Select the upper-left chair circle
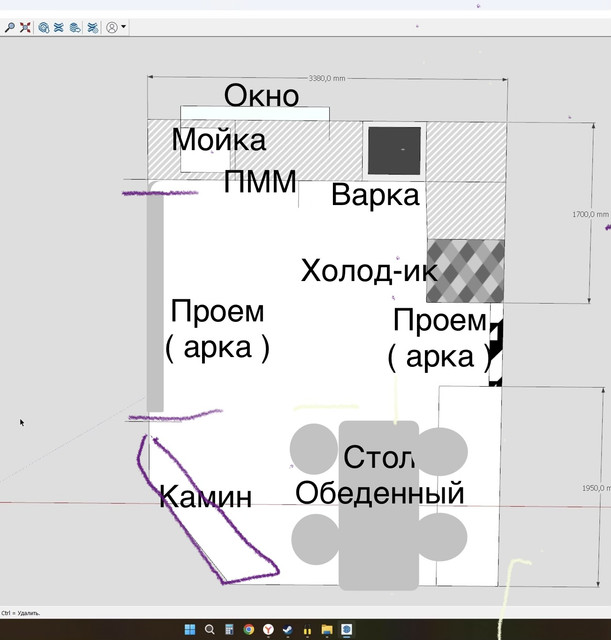The width and height of the screenshot is (611, 640). click(x=313, y=448)
